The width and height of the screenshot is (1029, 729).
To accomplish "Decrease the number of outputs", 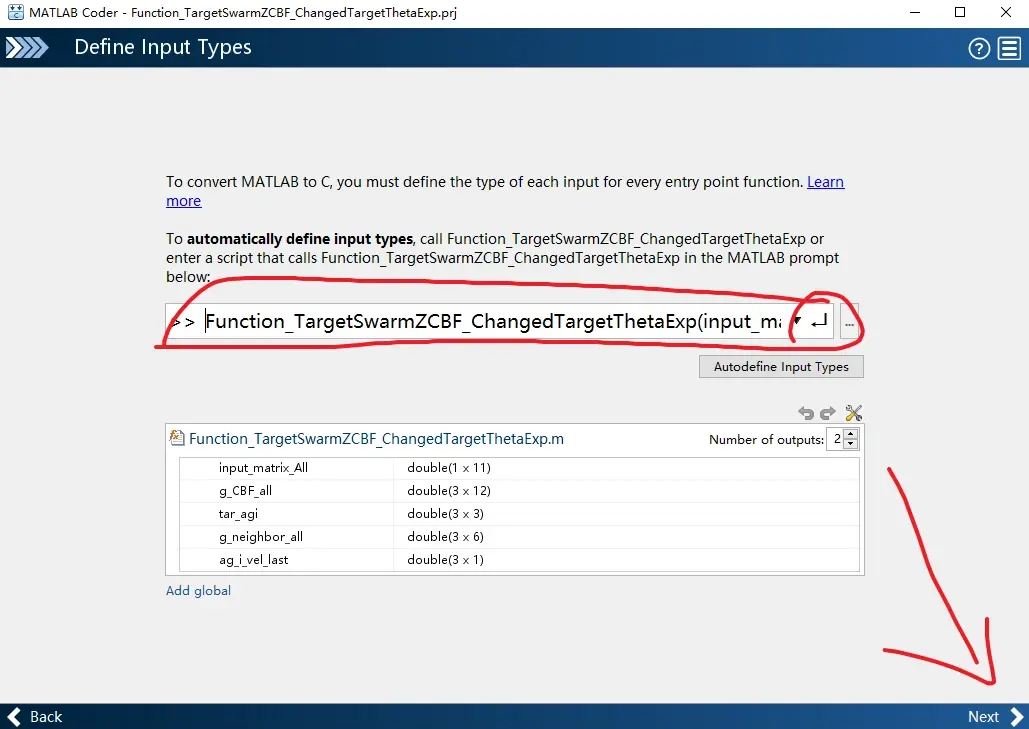I will coord(851,444).
